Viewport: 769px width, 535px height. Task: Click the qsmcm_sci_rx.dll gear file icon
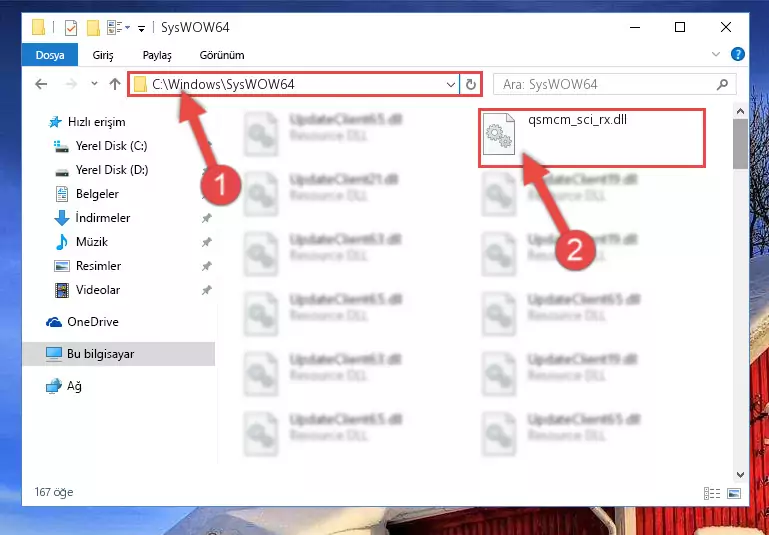click(499, 133)
